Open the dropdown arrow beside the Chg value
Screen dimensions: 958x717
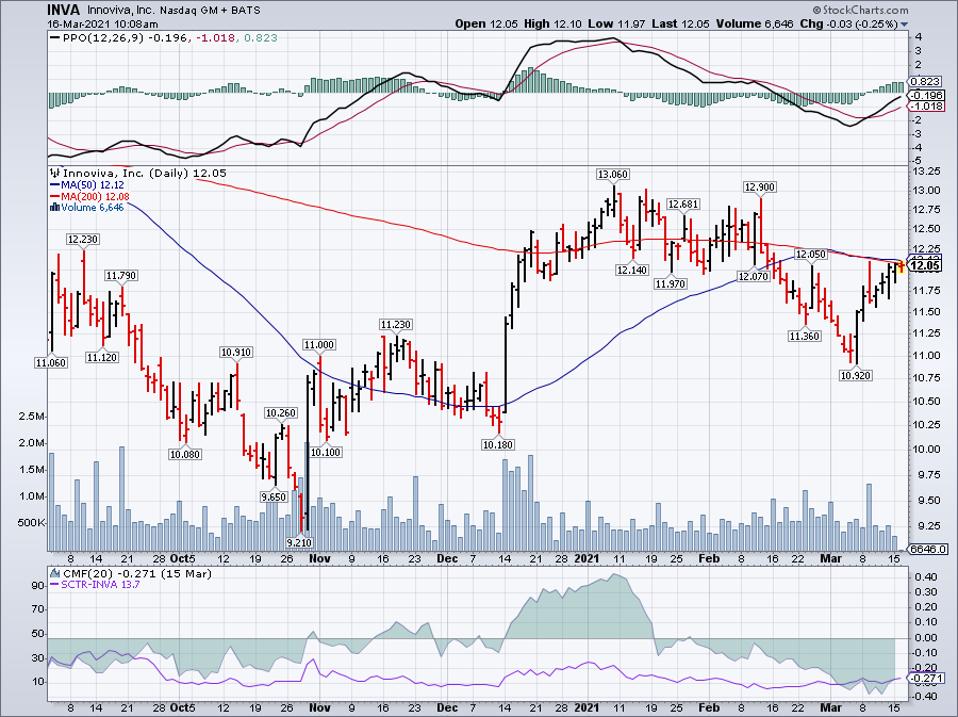[x=904, y=24]
